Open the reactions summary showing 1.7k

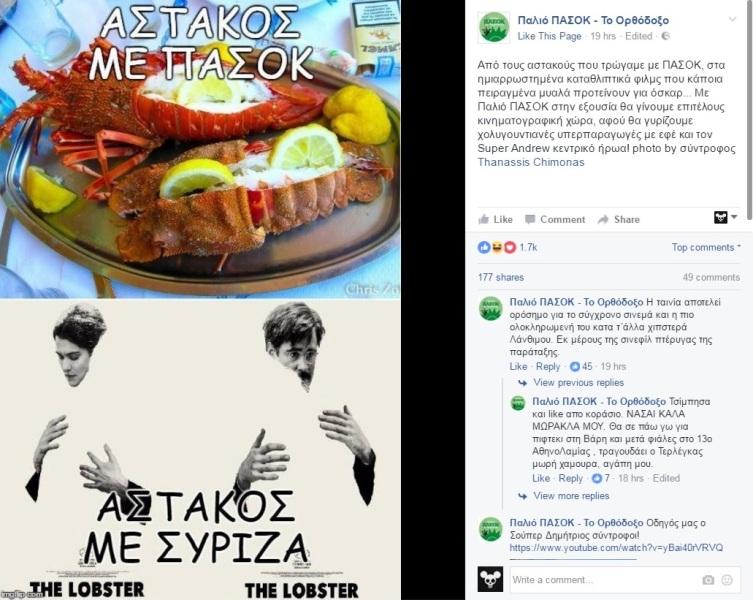pyautogui.click(x=507, y=247)
